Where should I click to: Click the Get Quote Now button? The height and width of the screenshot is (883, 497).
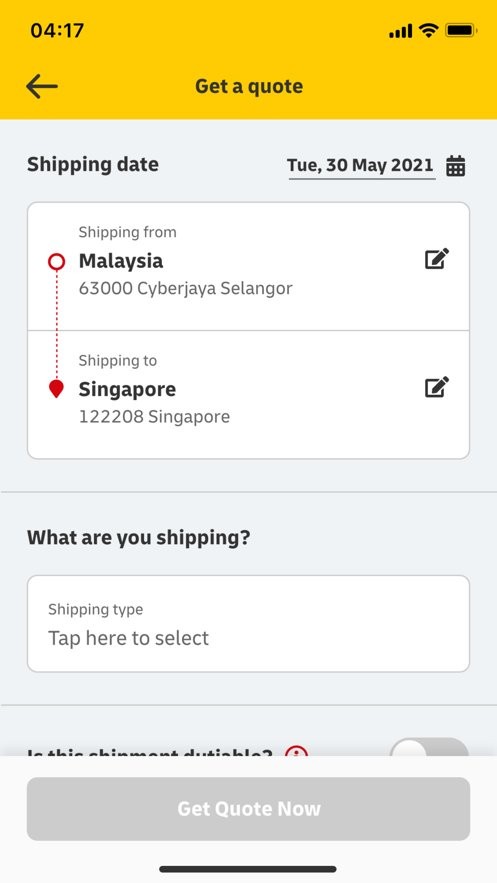coord(248,809)
